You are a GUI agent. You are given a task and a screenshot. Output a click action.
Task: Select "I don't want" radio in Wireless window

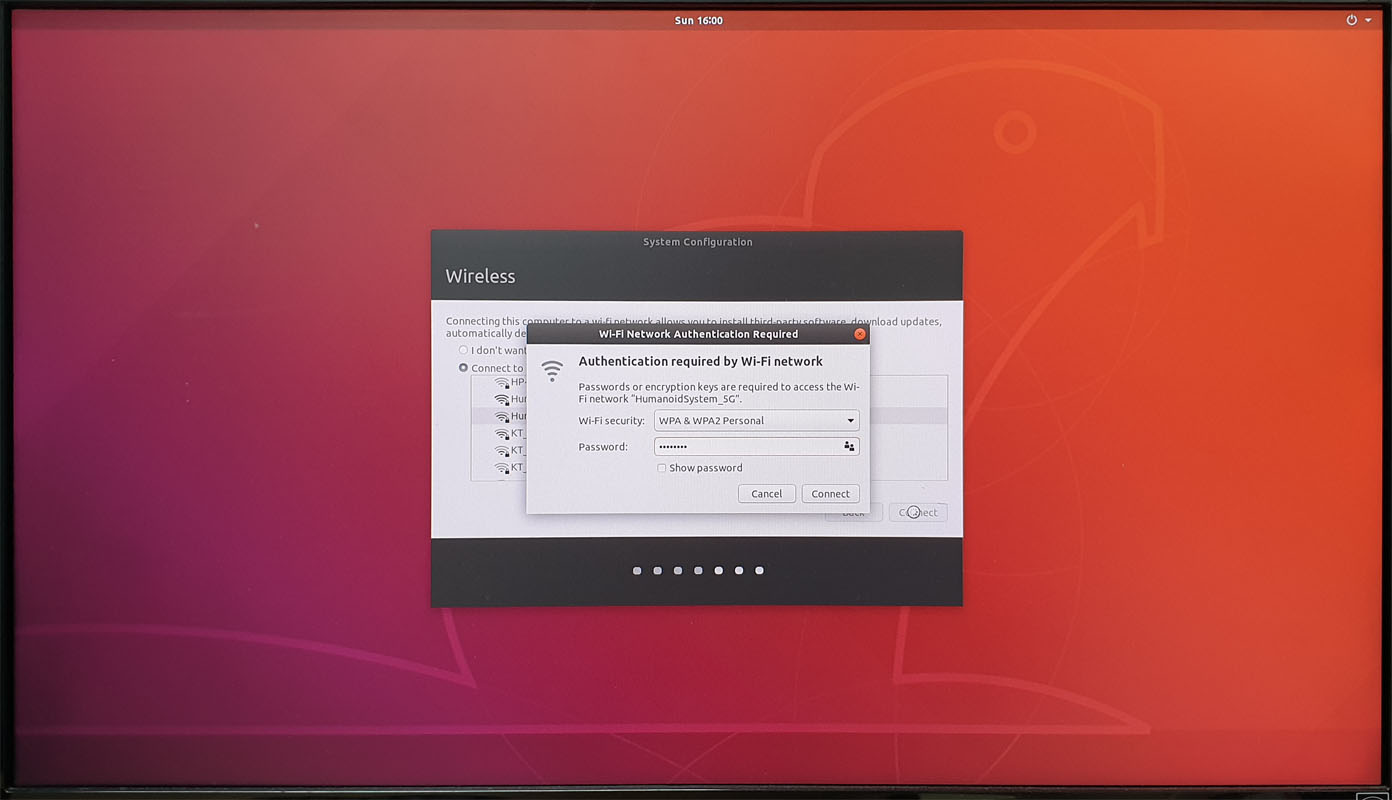(x=463, y=350)
